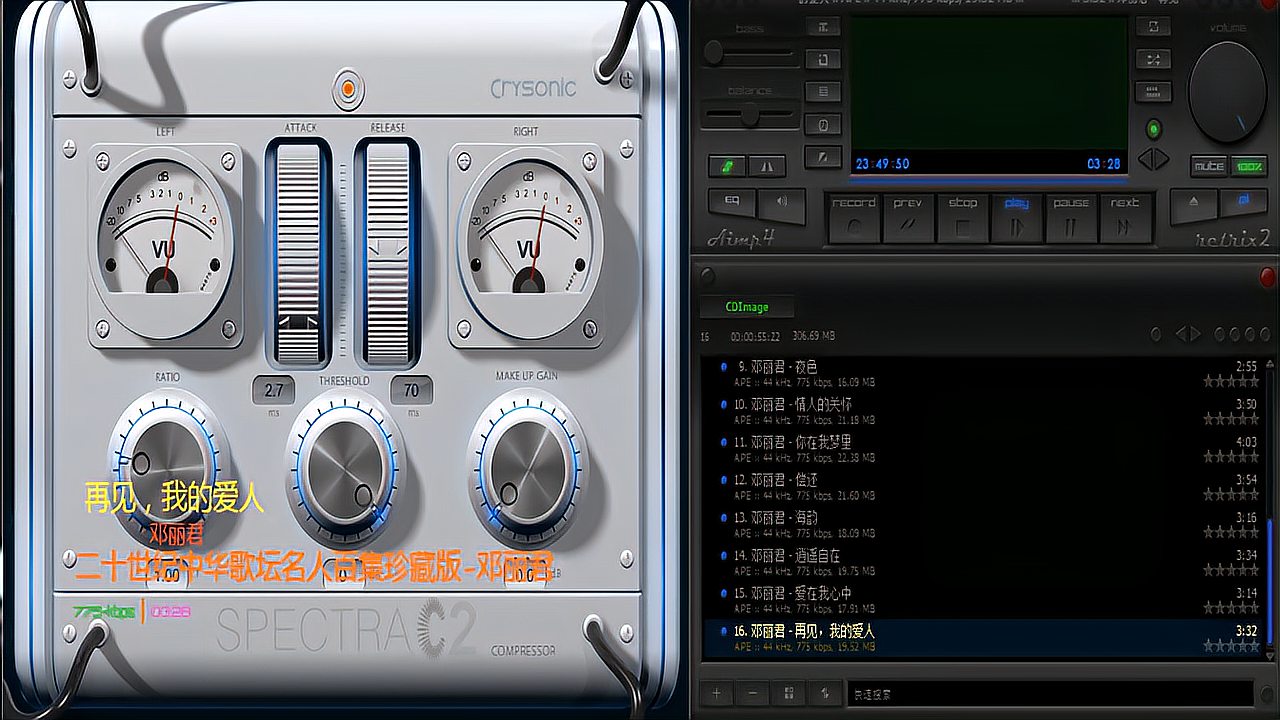Click the minus remove-files button in playlist
Viewport: 1280px width, 720px height.
point(752,693)
